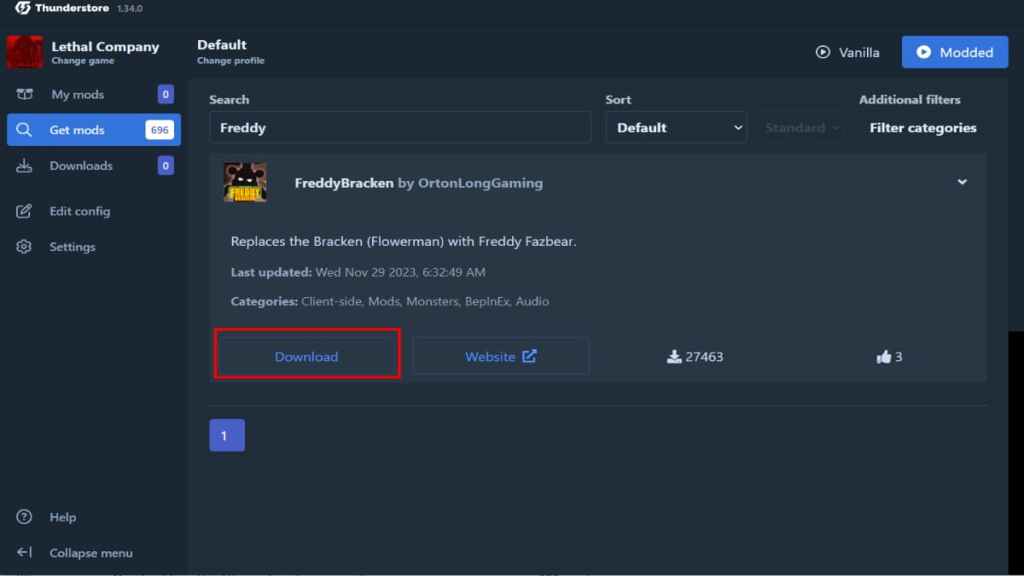The image size is (1024, 576).
Task: Collapse the FreddyBracken mod card chevron
Action: tap(962, 182)
